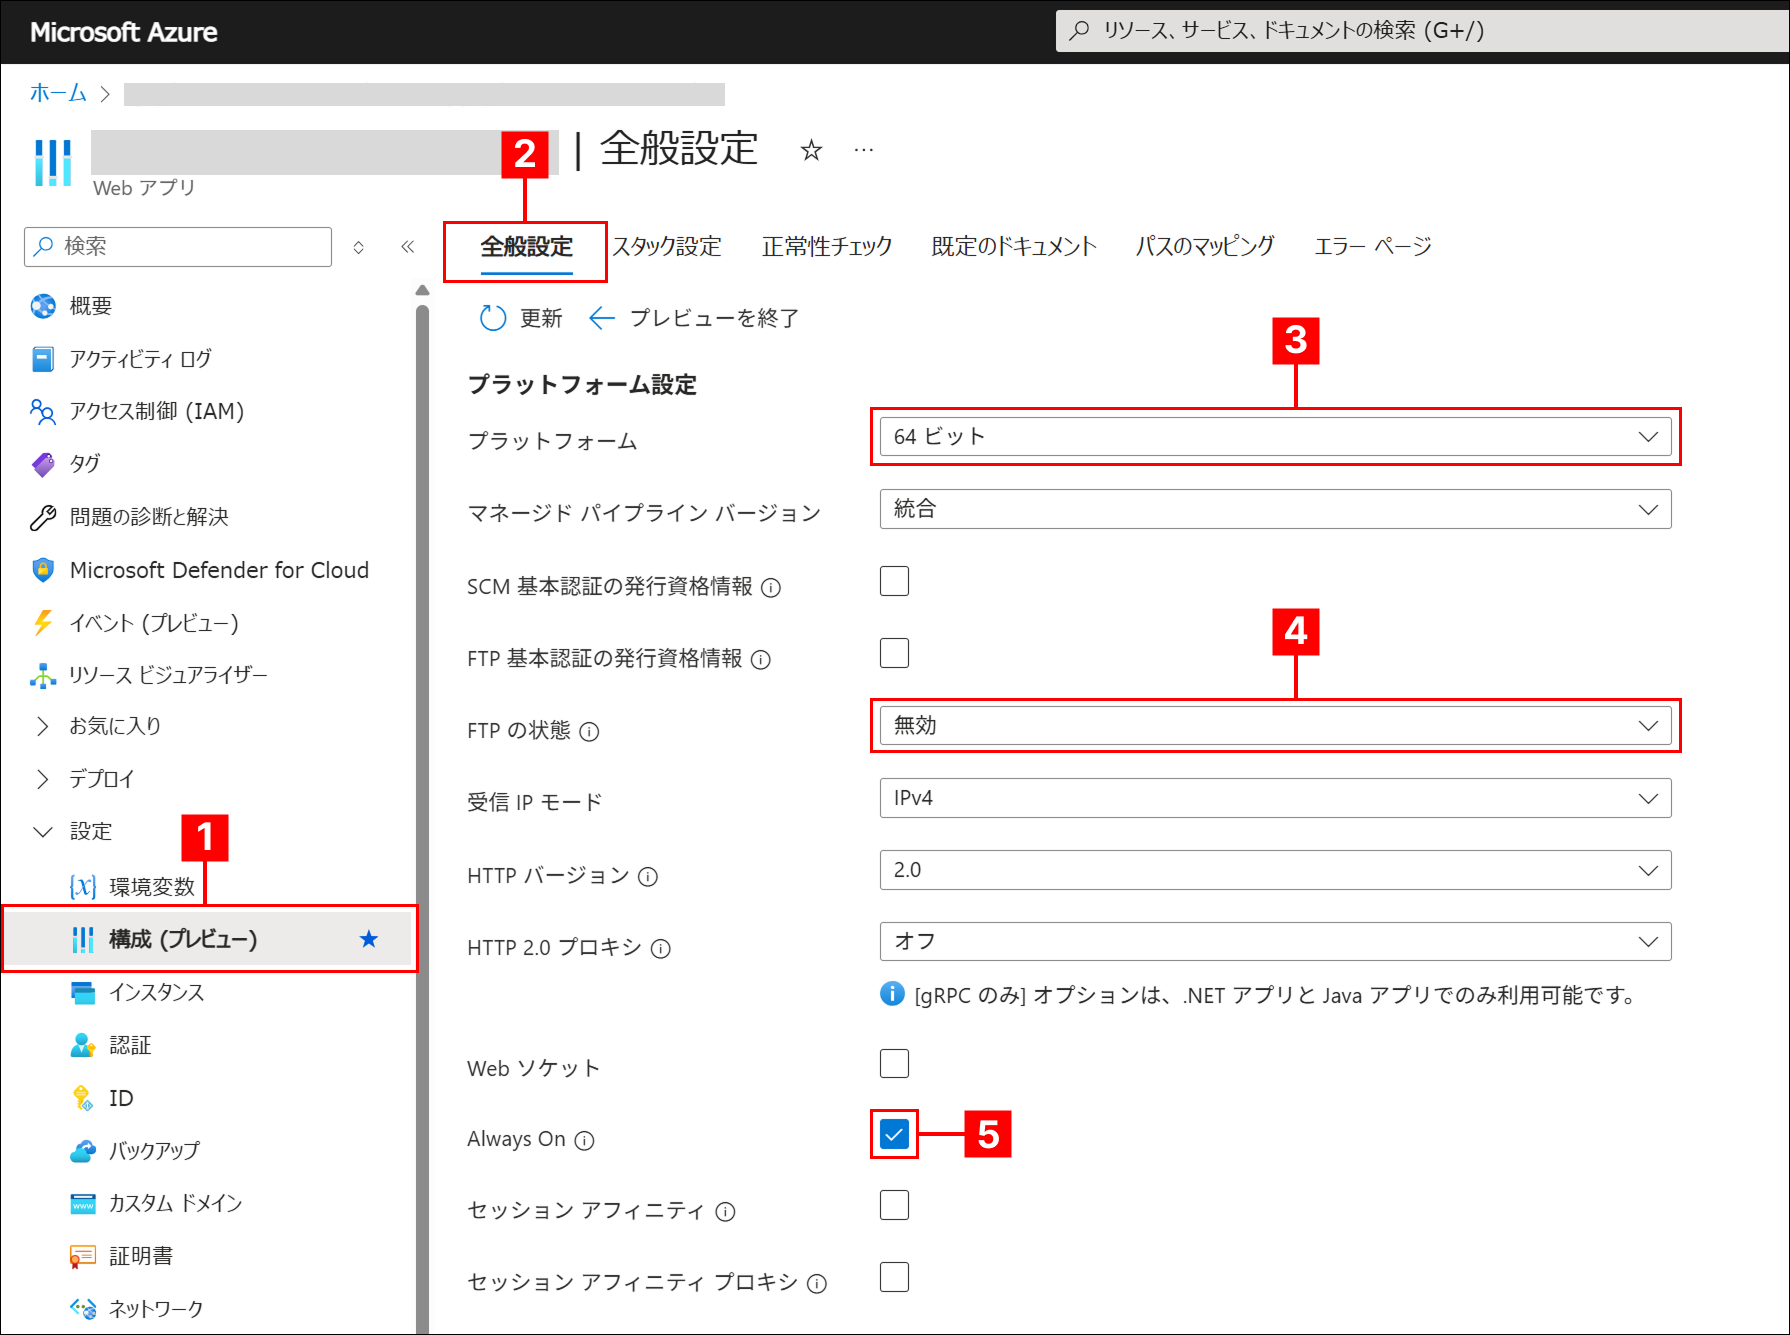Collapse the sidebar with double chevron icon
The height and width of the screenshot is (1335, 1790).
408,247
